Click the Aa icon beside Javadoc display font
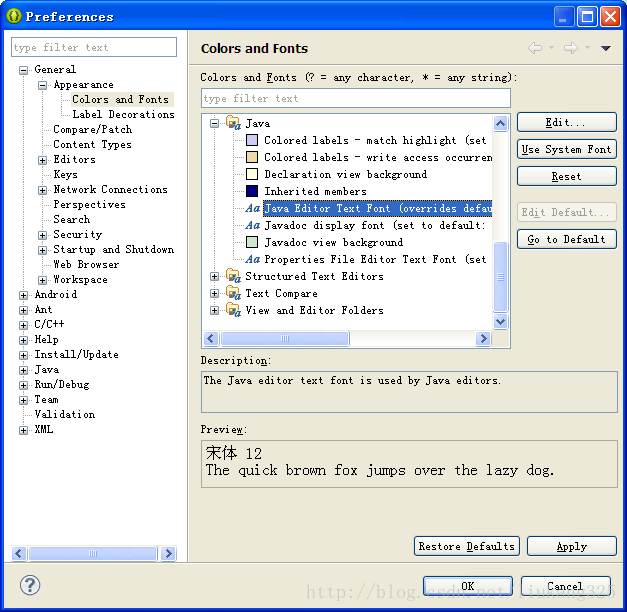627x612 pixels. 253,225
